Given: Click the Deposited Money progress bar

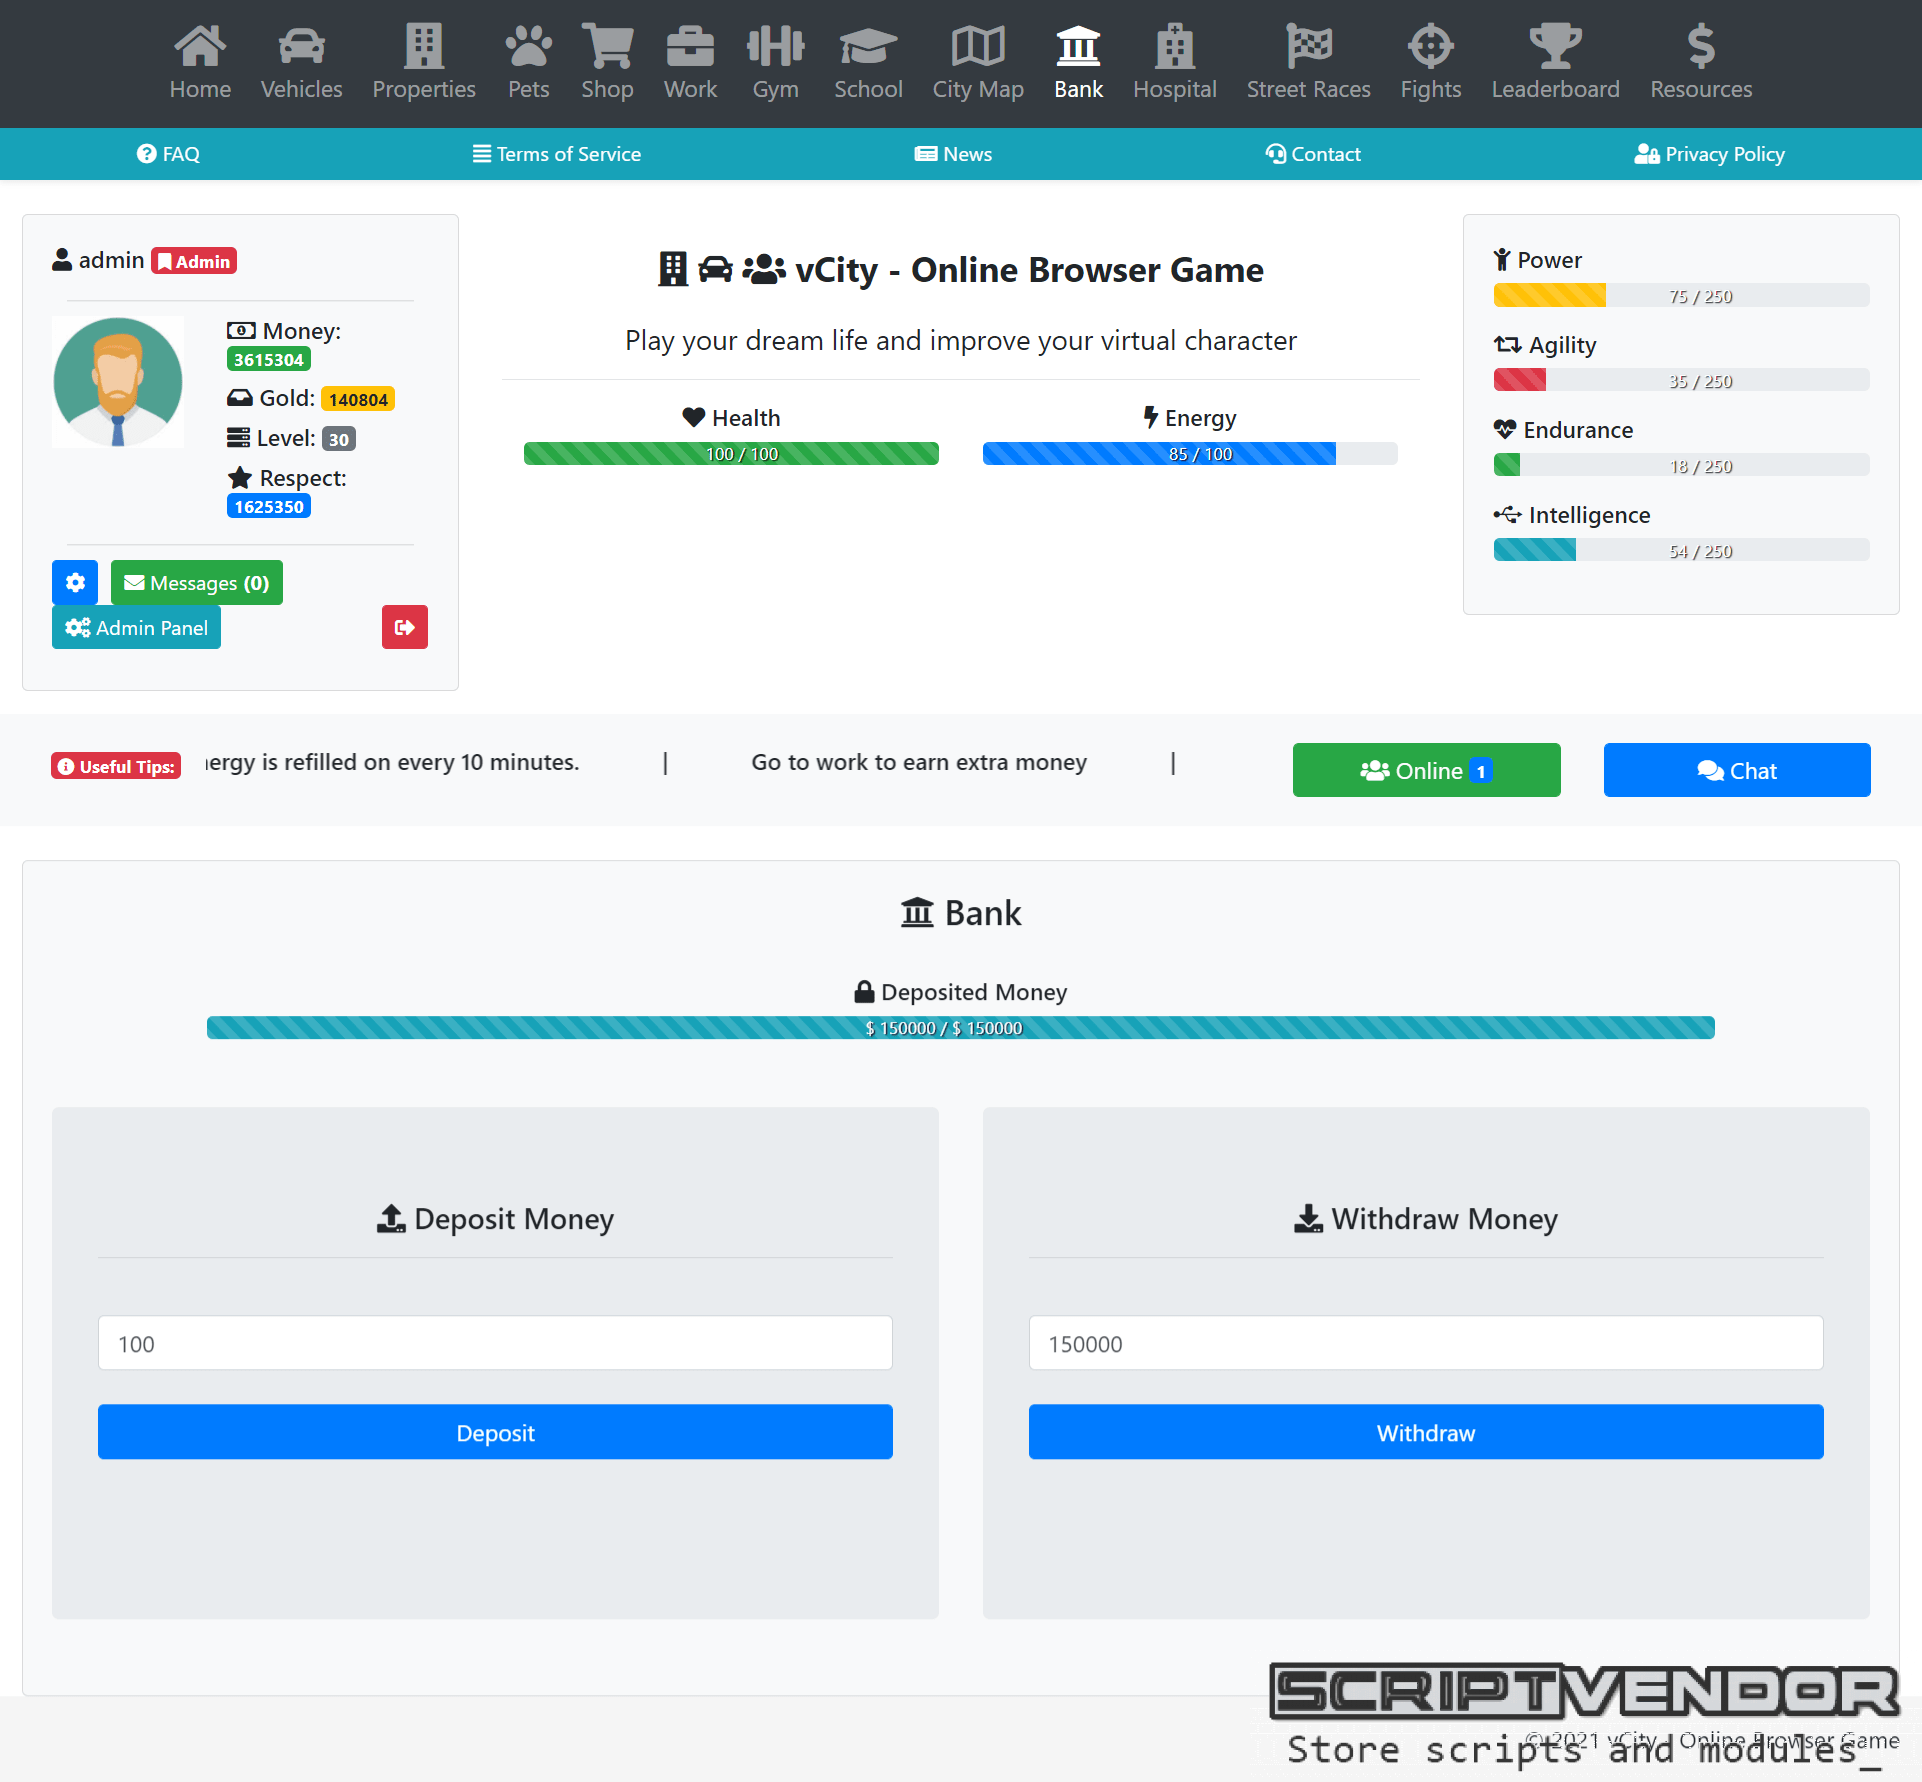Looking at the screenshot, I should pyautogui.click(x=961, y=1028).
